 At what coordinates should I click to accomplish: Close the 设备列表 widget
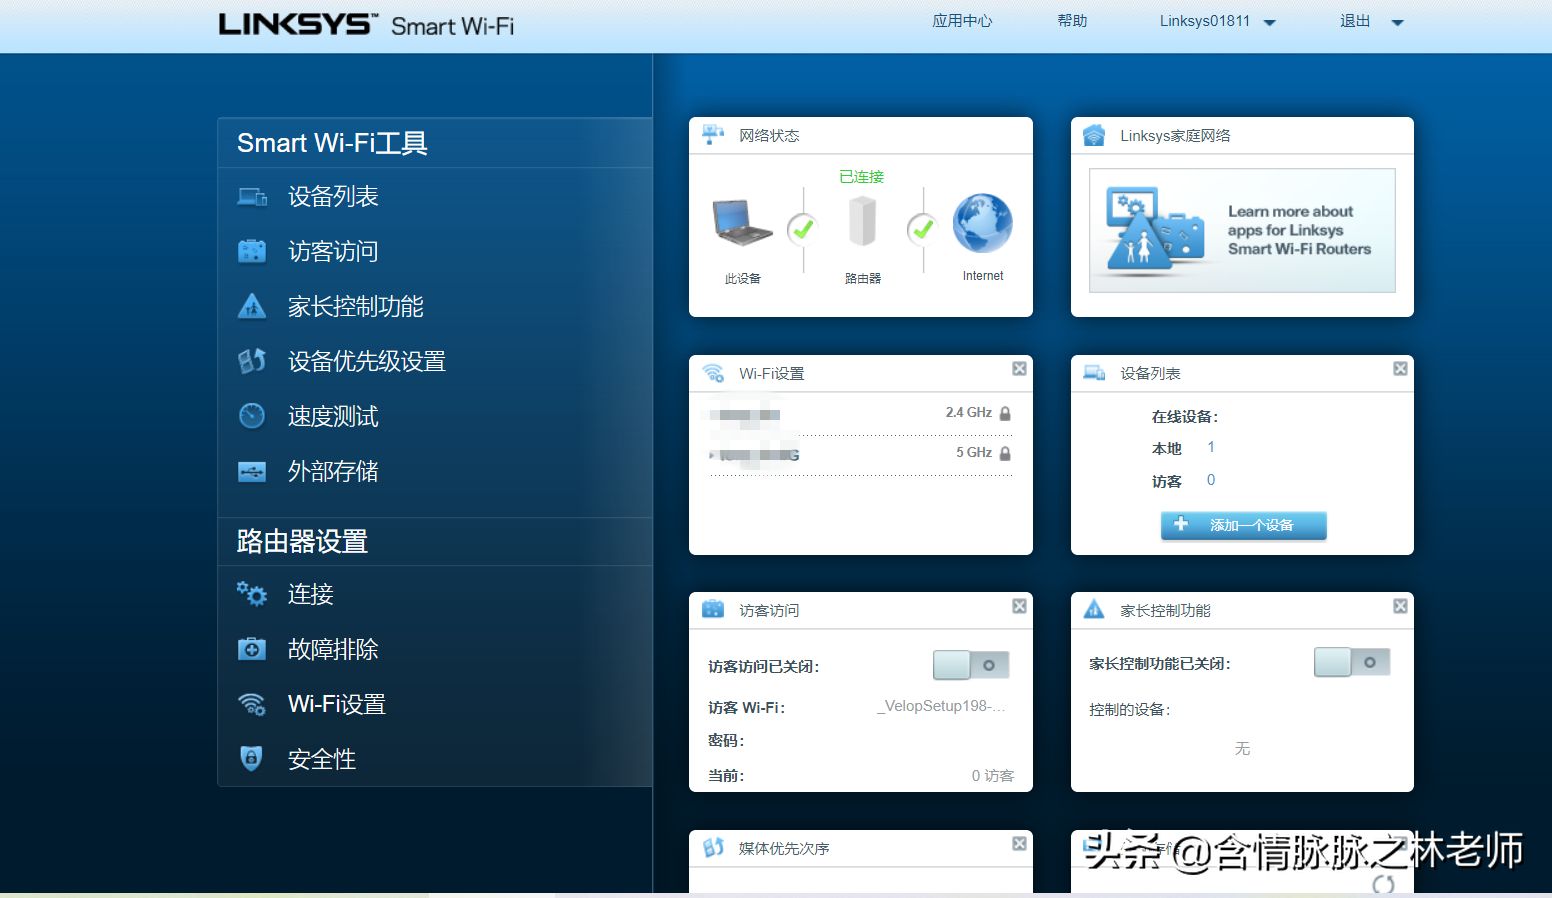tap(1400, 369)
